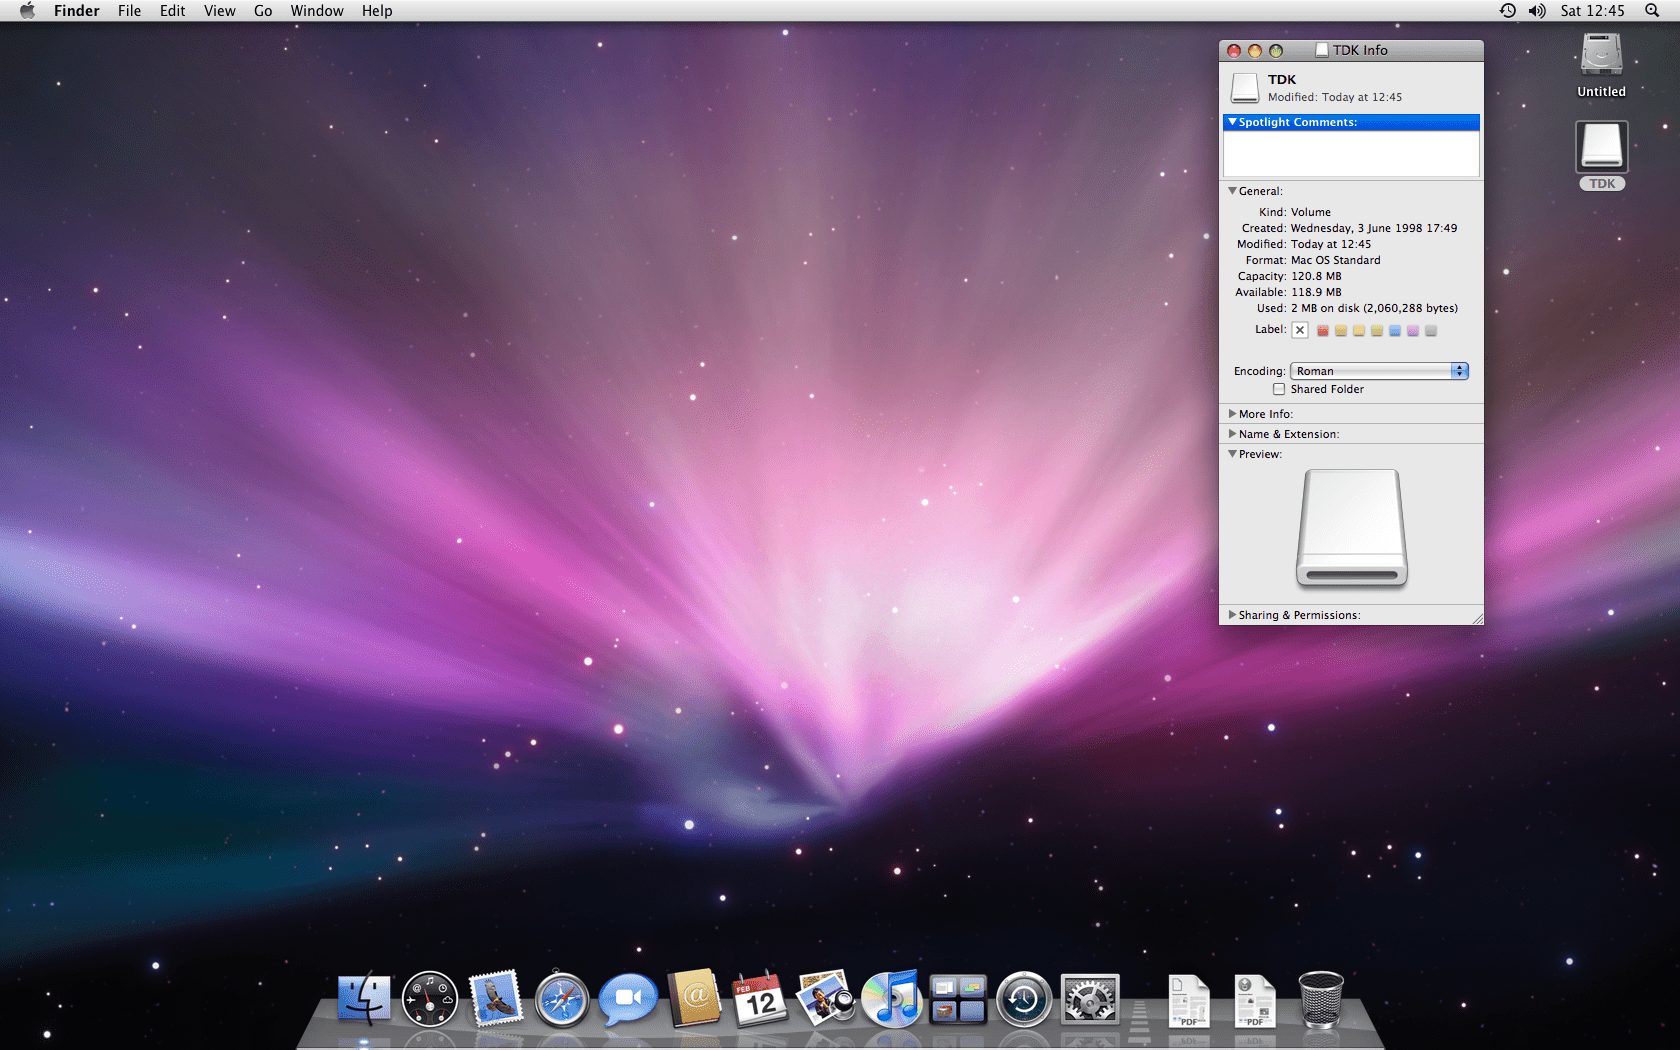
Task: Open Spaces from the Dock
Action: [x=958, y=999]
